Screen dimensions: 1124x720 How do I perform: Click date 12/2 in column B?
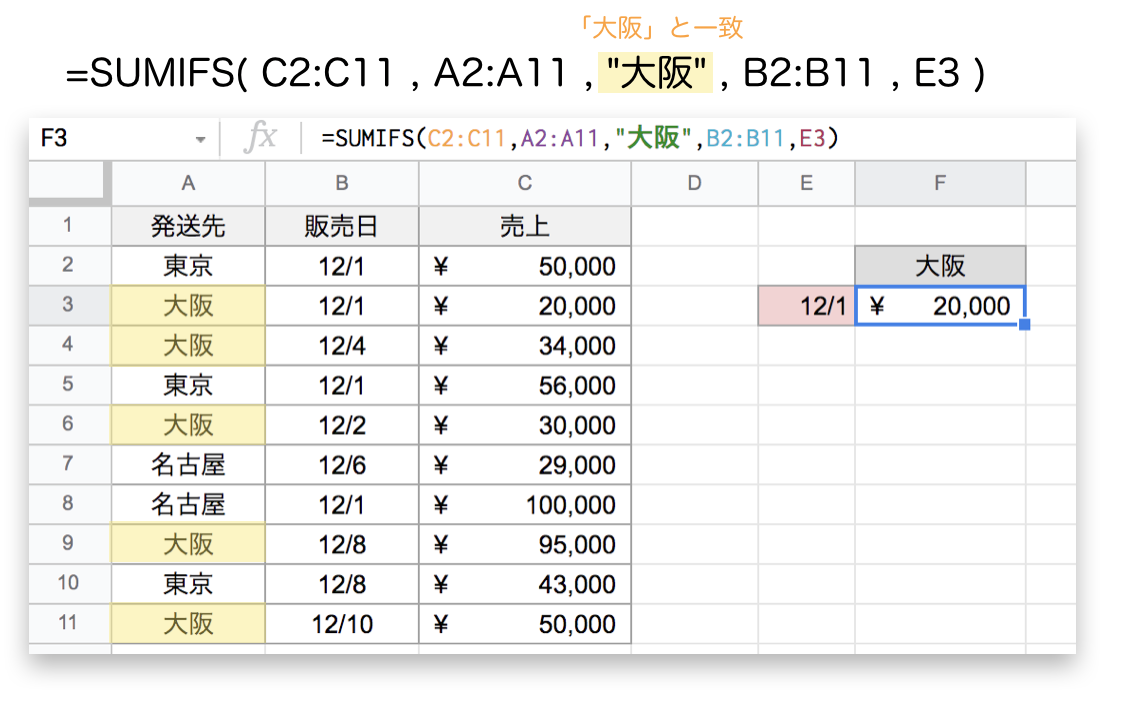pyautogui.click(x=342, y=425)
